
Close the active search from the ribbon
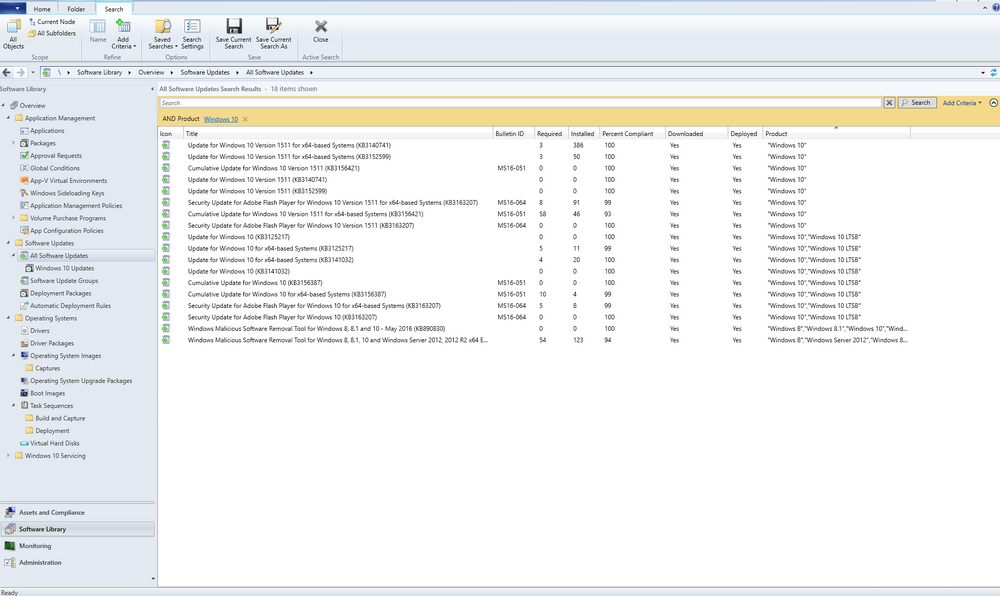(321, 31)
